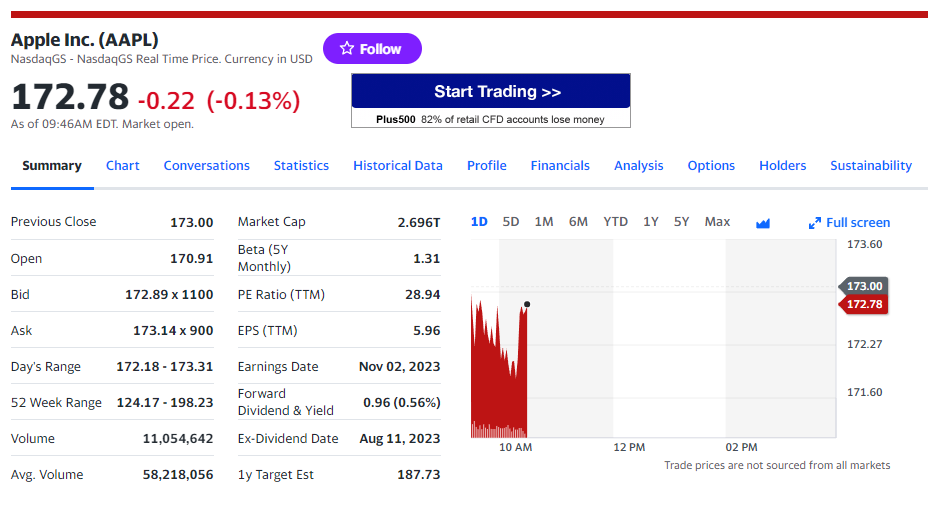Select the Open value 170.91

pos(192,259)
